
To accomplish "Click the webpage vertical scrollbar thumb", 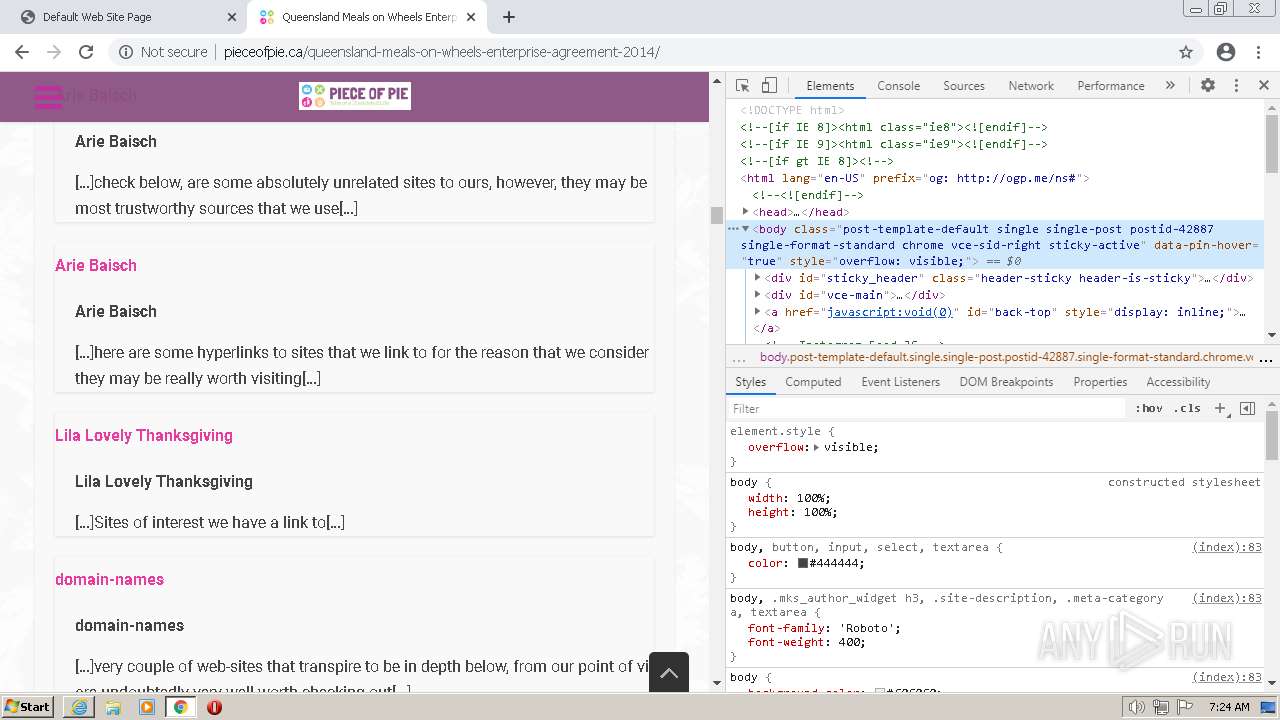I will point(716,215).
